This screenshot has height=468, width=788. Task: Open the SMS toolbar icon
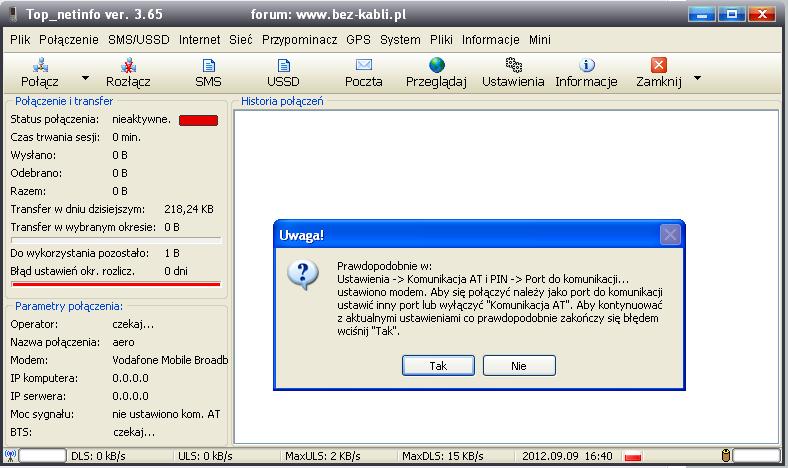click(x=208, y=66)
